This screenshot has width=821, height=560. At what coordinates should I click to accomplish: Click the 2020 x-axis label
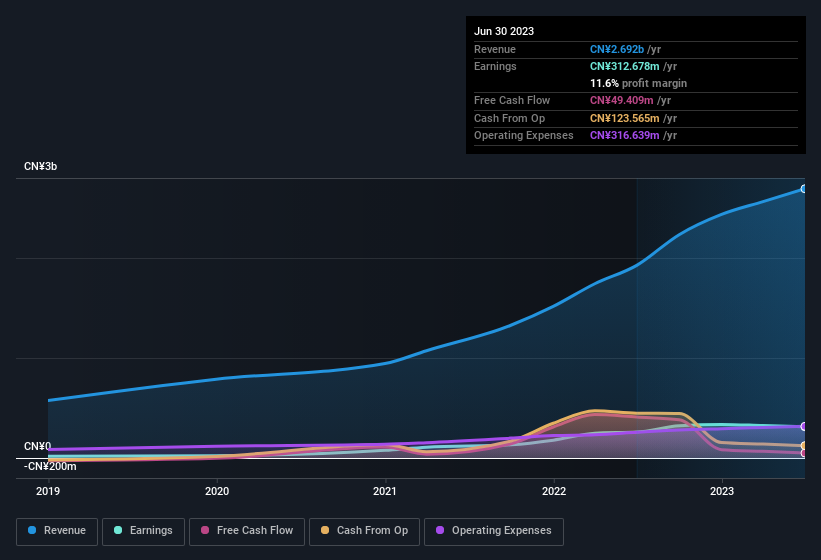tap(217, 491)
